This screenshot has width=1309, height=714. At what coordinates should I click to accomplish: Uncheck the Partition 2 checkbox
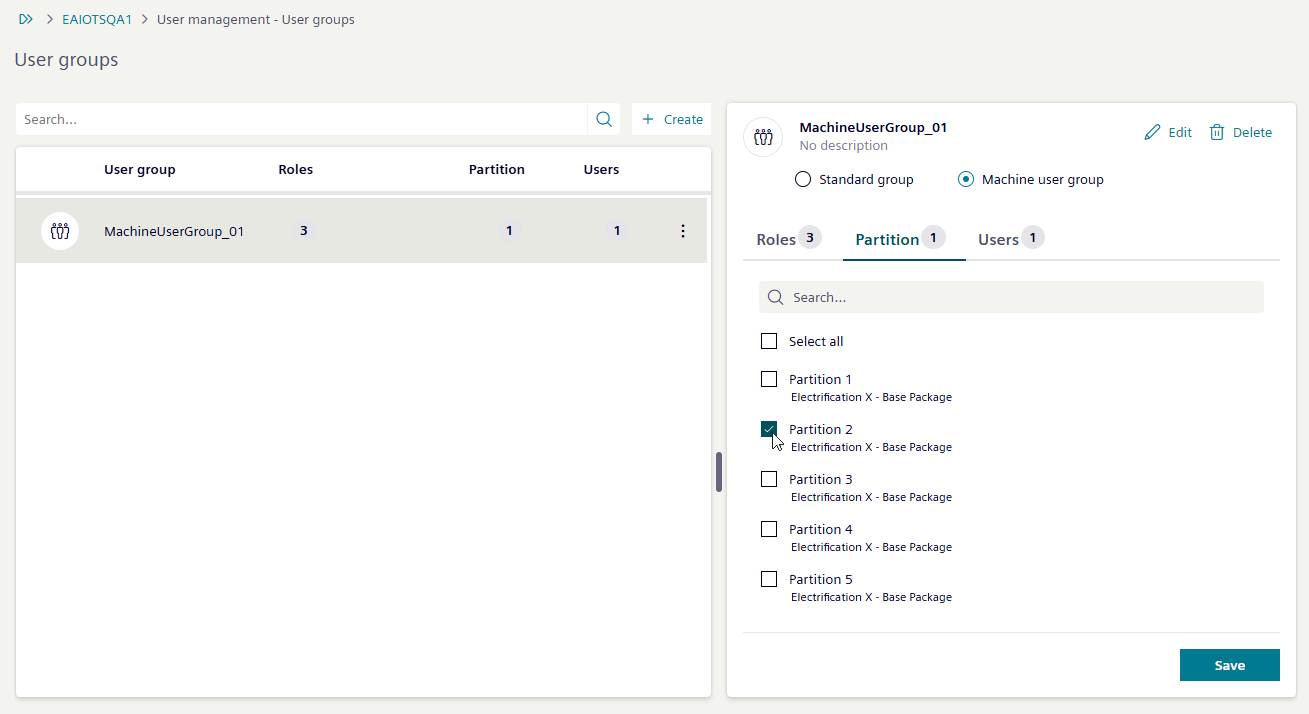tap(769, 429)
